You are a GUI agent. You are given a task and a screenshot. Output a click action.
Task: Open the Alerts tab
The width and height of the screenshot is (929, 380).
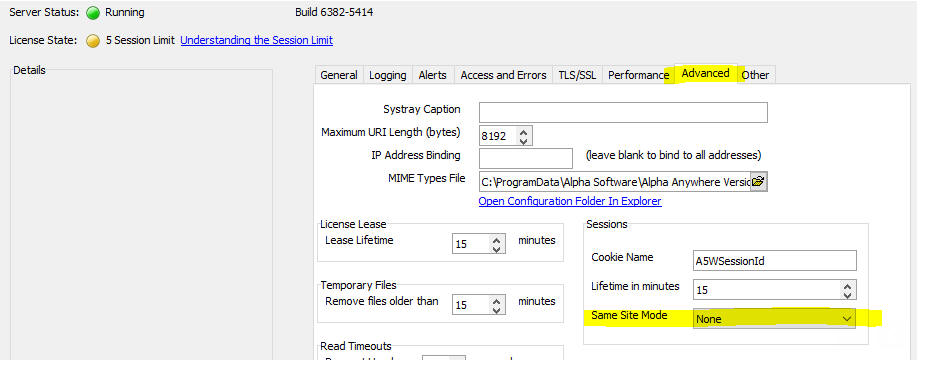[x=433, y=75]
